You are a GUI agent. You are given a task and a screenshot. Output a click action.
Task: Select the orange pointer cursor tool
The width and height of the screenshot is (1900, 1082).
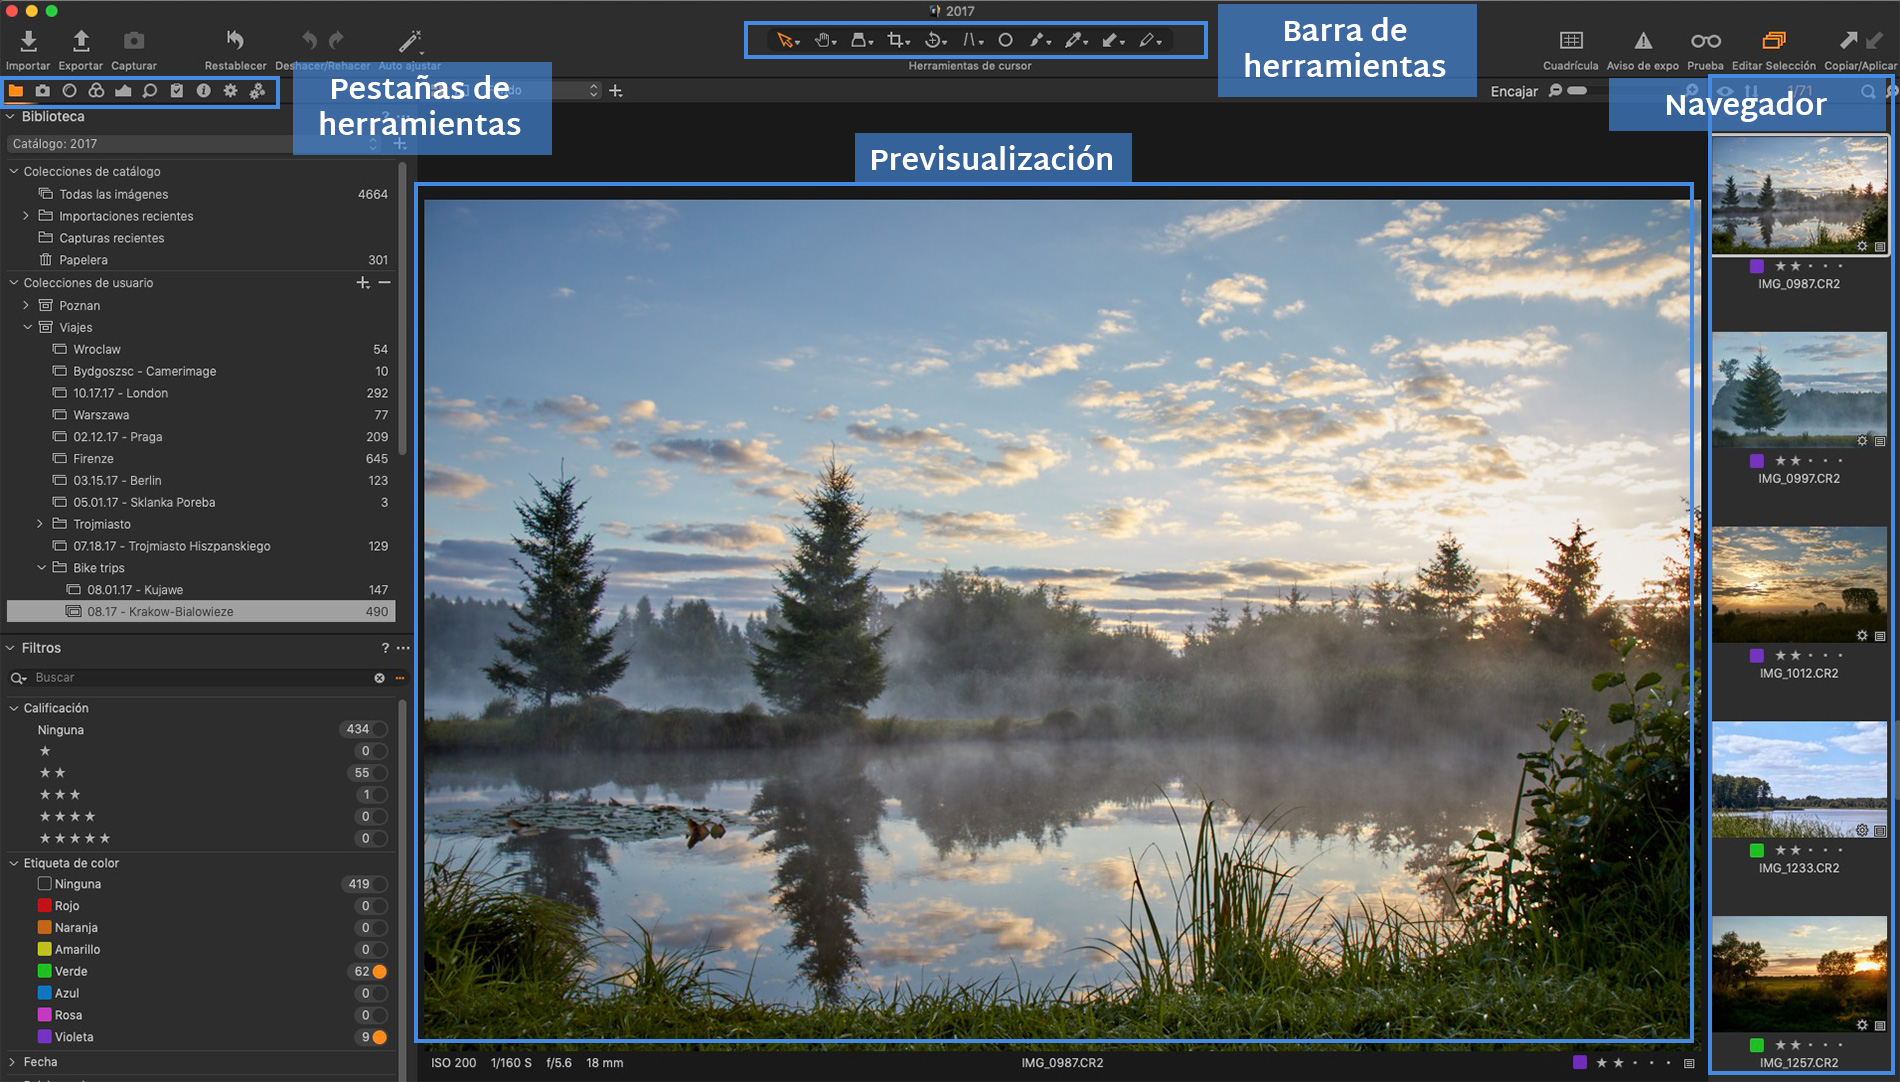[x=787, y=40]
